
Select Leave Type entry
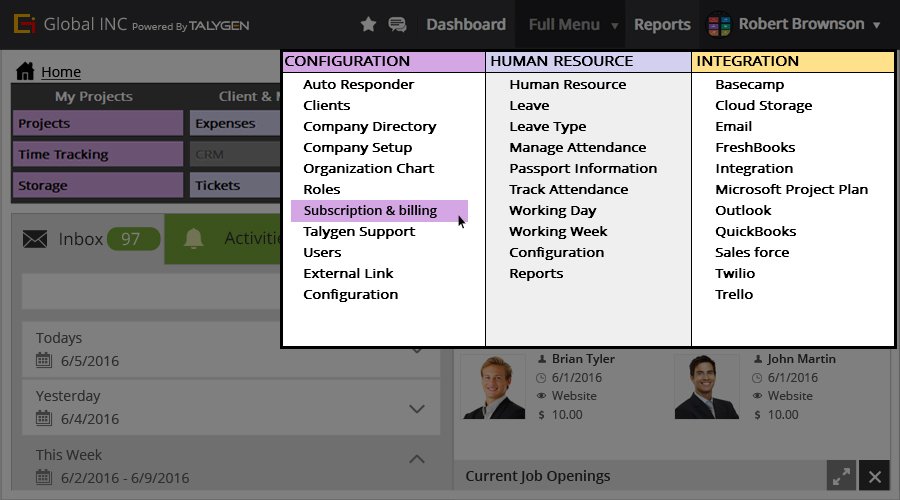click(548, 126)
